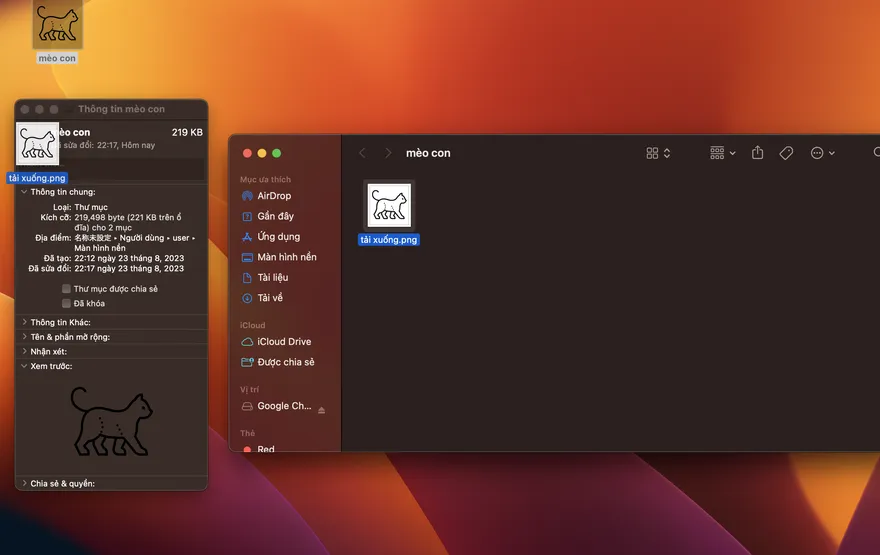Image resolution: width=880 pixels, height=555 pixels.
Task: Open Gần đây in the Finder sidebar
Action: (x=275, y=216)
